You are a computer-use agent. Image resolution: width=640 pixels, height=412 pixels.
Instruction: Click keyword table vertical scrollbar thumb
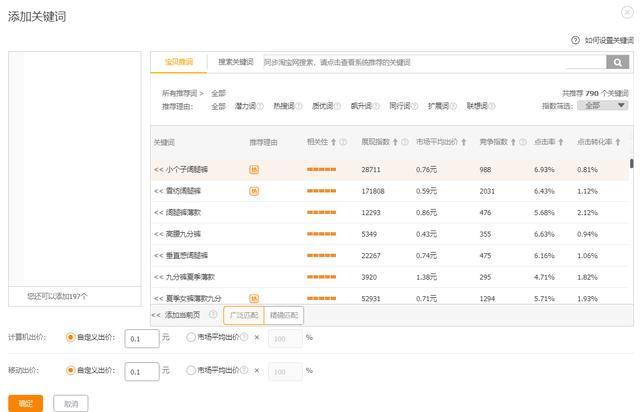pyautogui.click(x=631, y=163)
